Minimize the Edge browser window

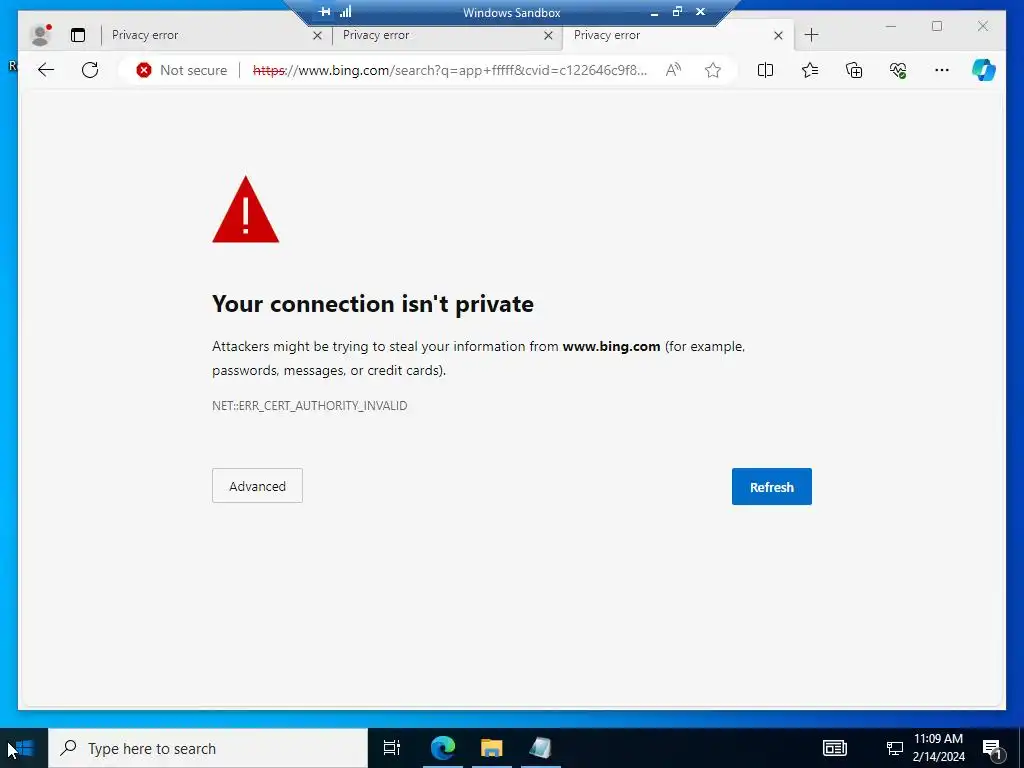[x=891, y=26]
